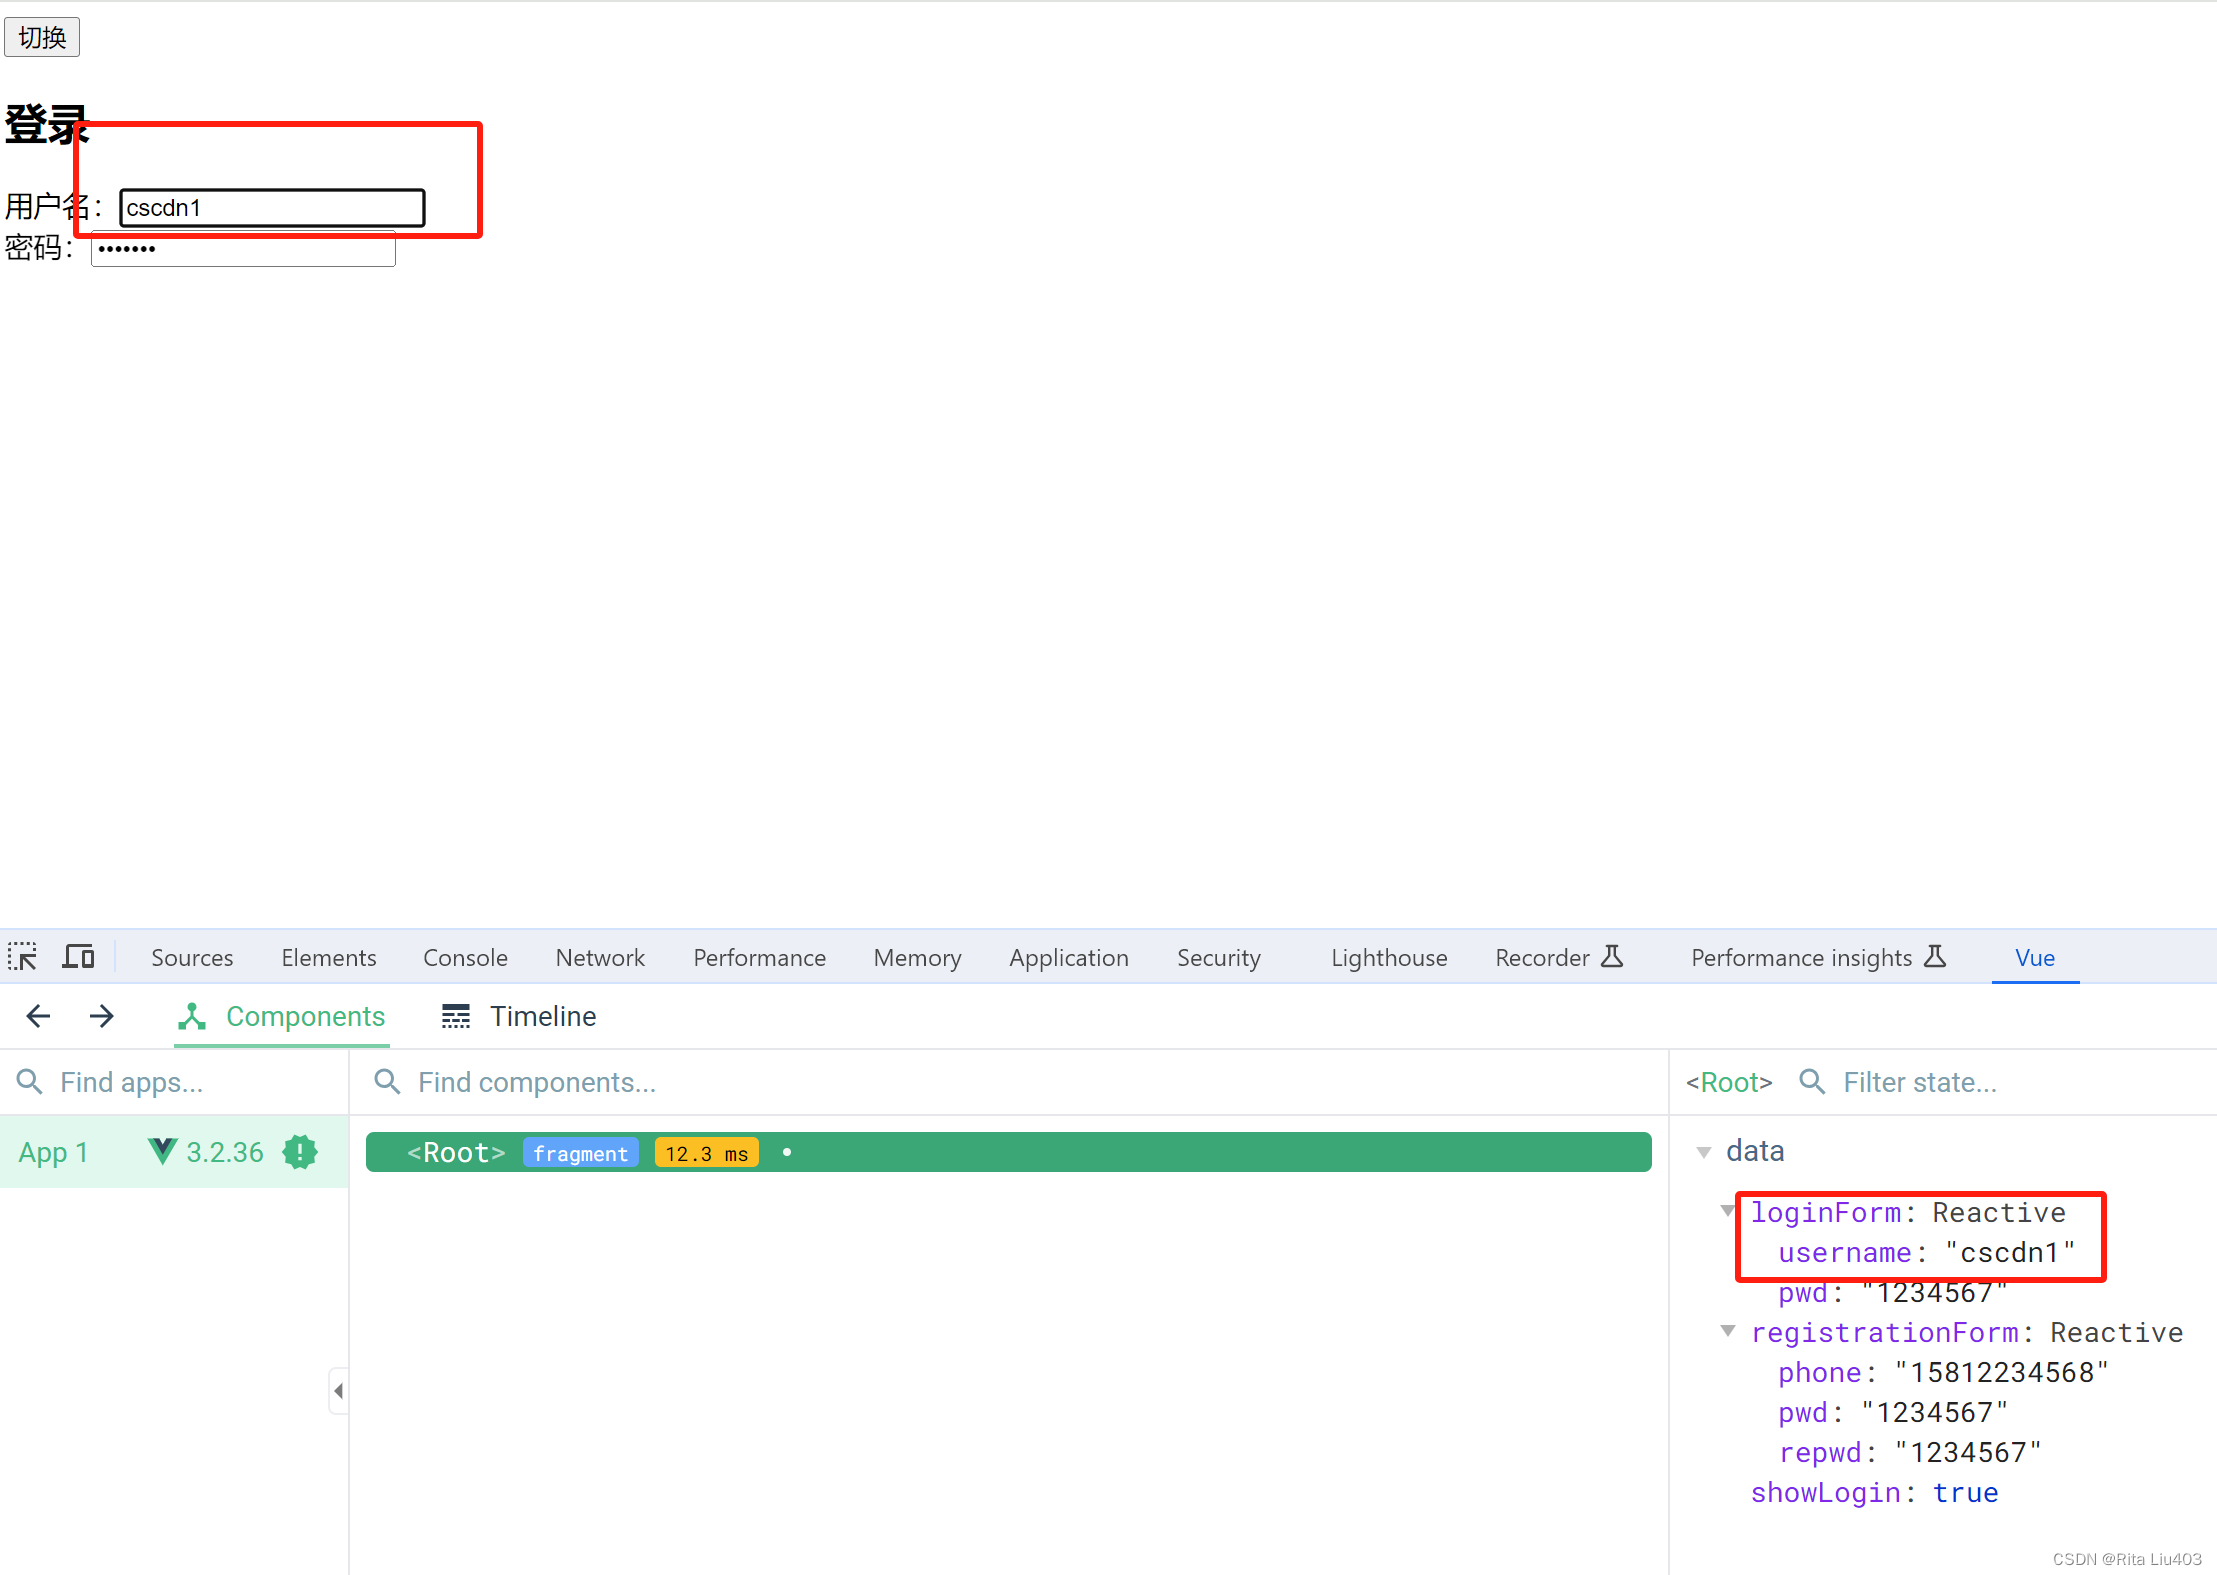
Task: Click the warning badge next to Vue version 3.2.36
Action: pyautogui.click(x=299, y=1151)
